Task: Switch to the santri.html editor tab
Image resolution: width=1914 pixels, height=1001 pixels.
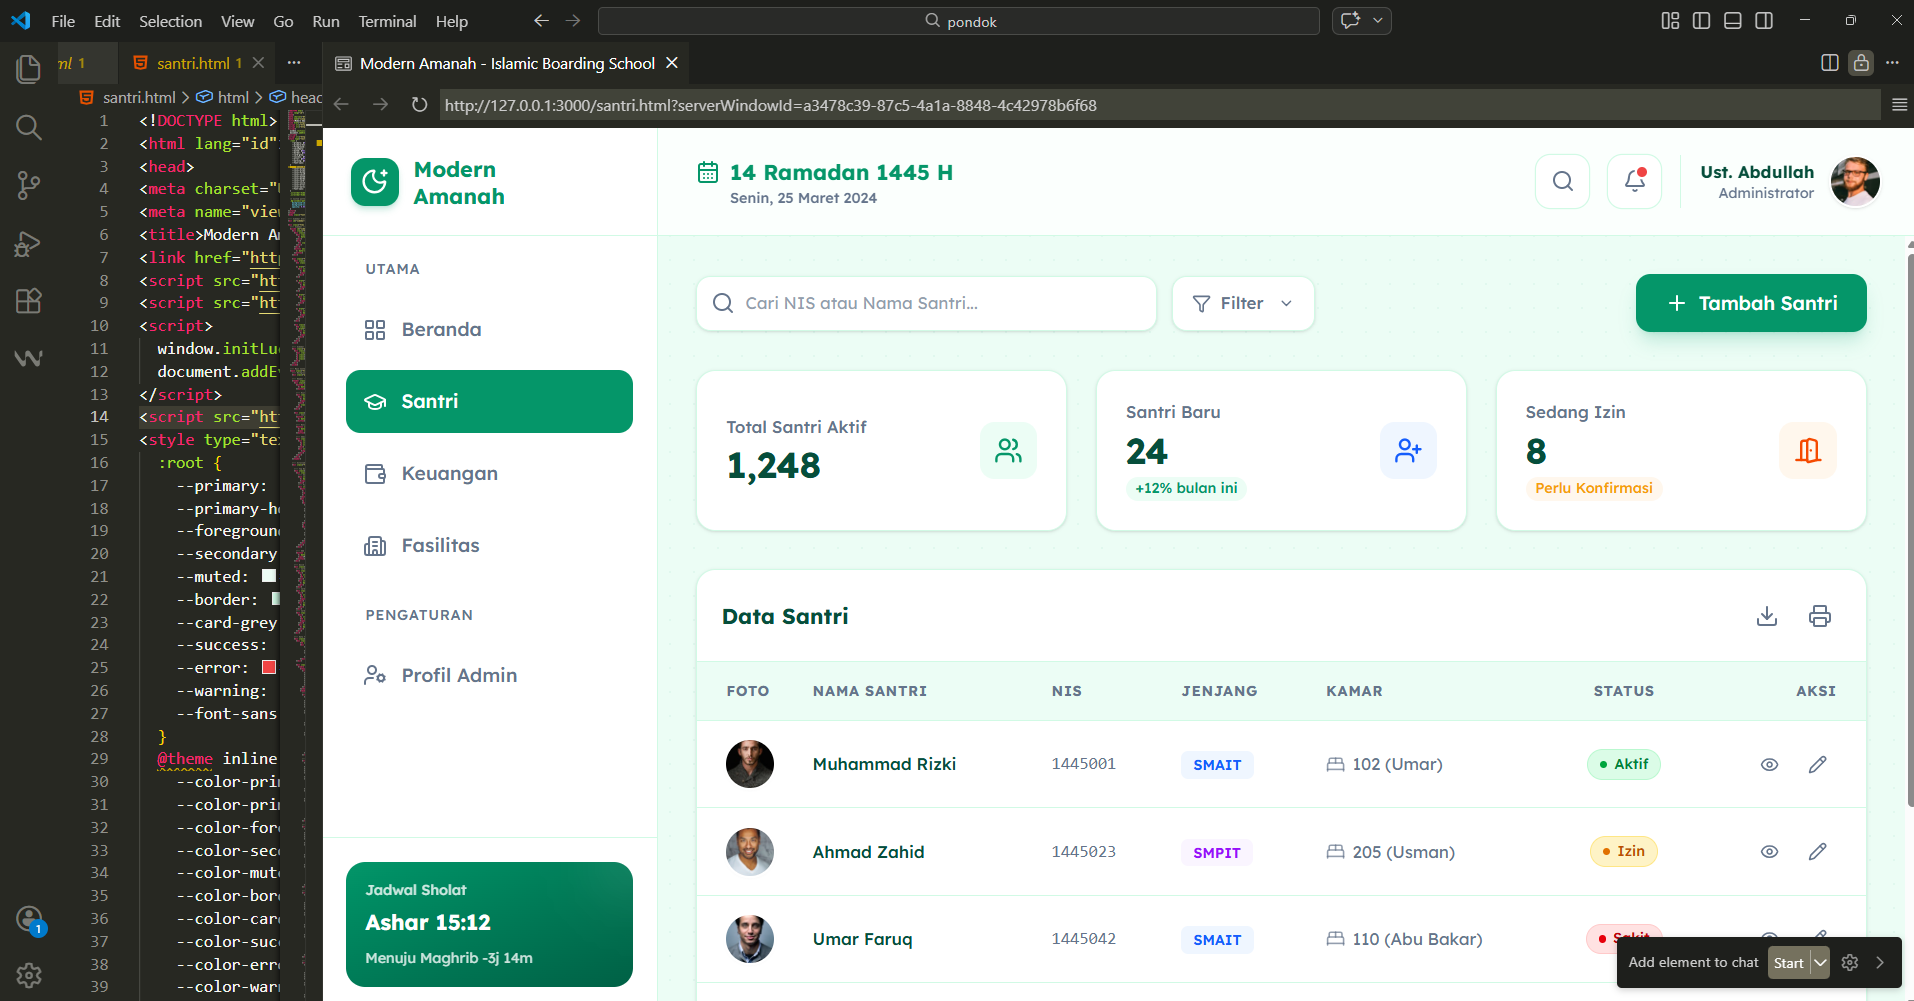Action: (193, 63)
